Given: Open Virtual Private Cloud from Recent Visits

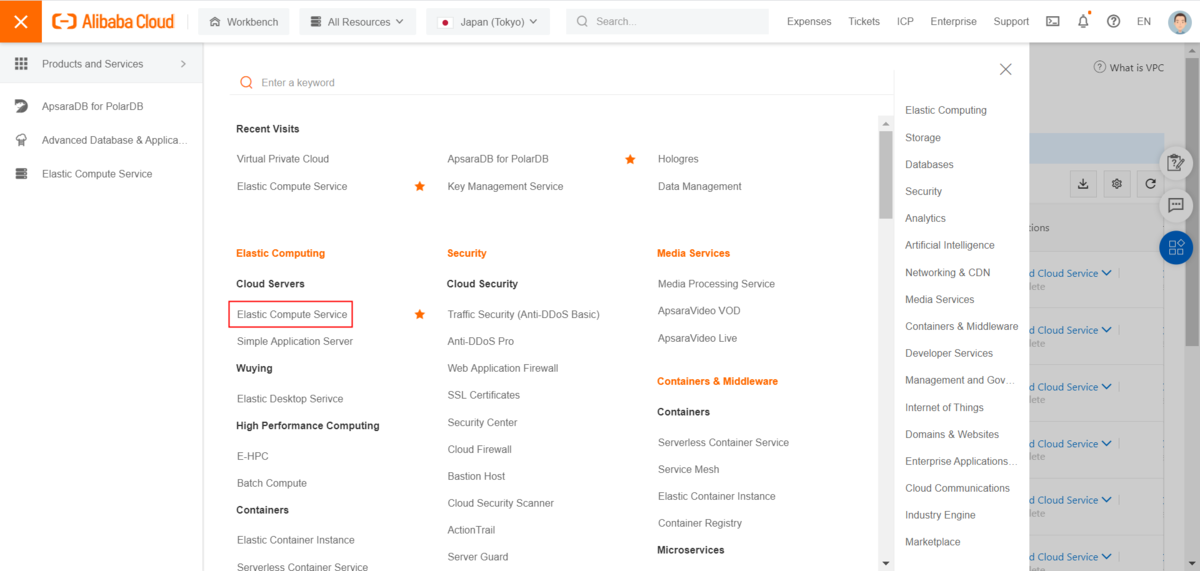Looking at the screenshot, I should pos(283,159).
